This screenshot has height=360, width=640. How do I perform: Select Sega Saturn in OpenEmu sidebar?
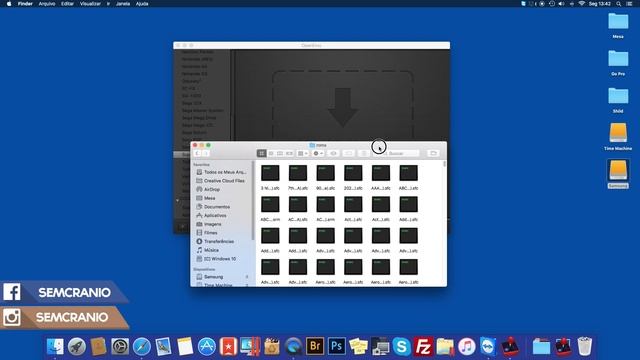click(x=194, y=133)
